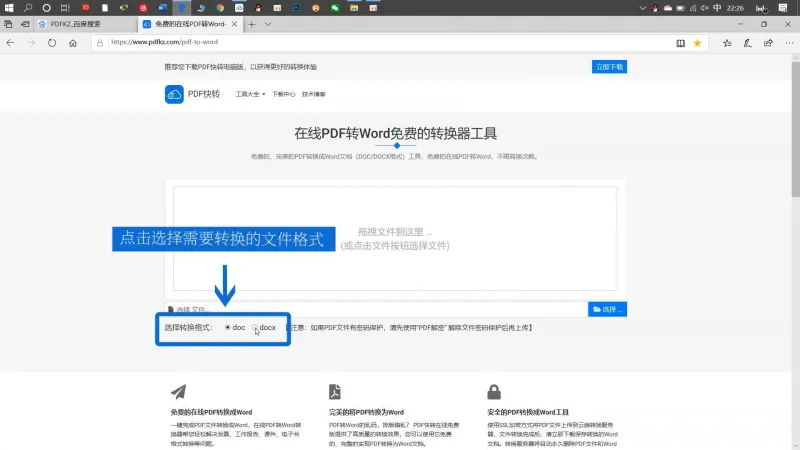Viewport: 800px width, 450px height.
Task: Open the NetEase Music taskbar icon
Action: coord(143,8)
